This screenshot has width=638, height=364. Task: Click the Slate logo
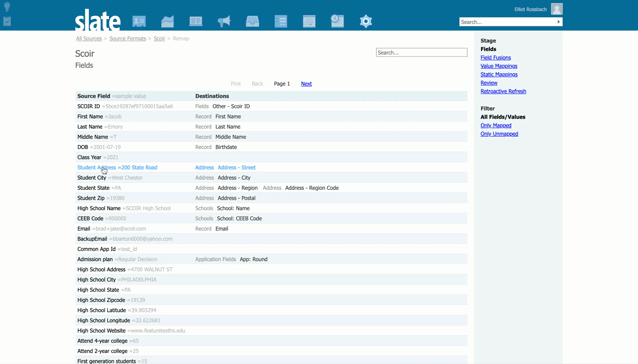tap(98, 20)
